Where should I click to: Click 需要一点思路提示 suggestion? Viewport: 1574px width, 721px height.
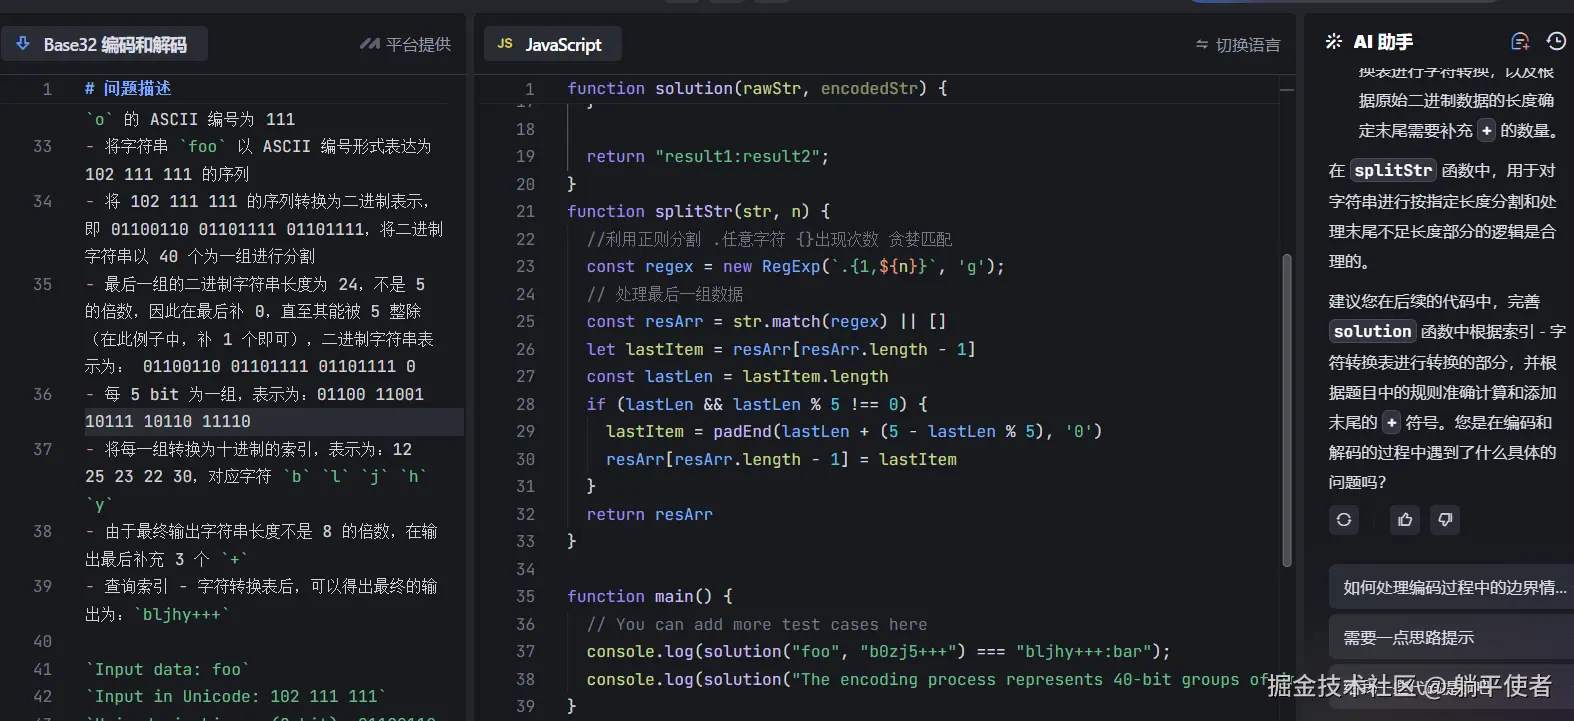click(x=1408, y=638)
